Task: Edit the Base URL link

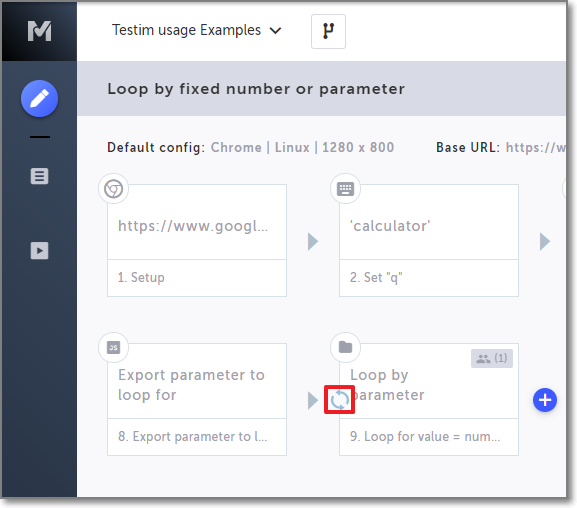Action: point(535,147)
